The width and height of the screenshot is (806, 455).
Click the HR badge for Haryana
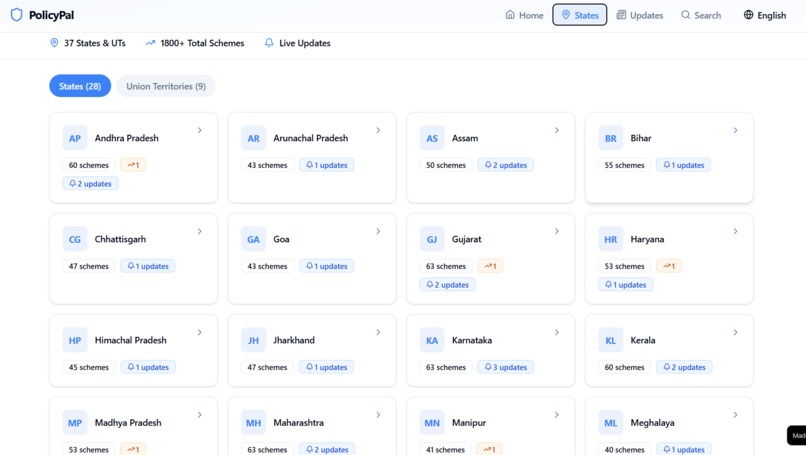coord(611,239)
